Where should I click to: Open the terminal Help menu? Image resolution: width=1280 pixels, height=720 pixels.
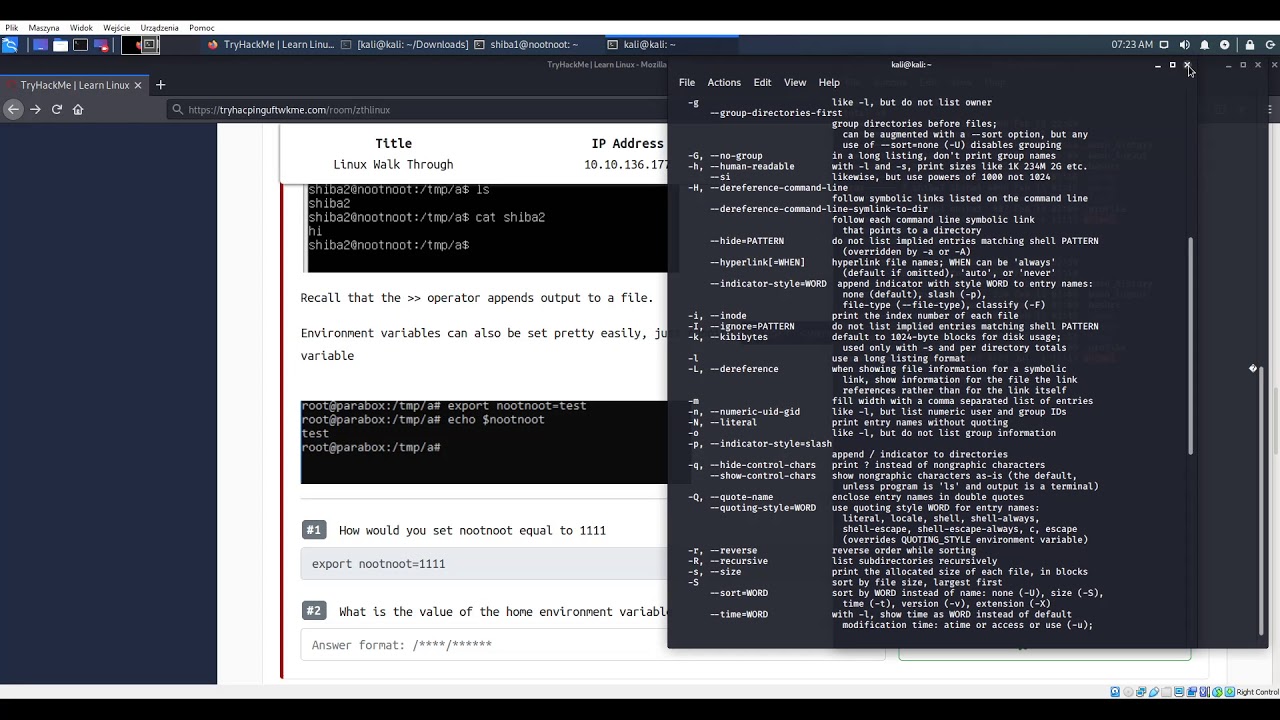[x=829, y=82]
